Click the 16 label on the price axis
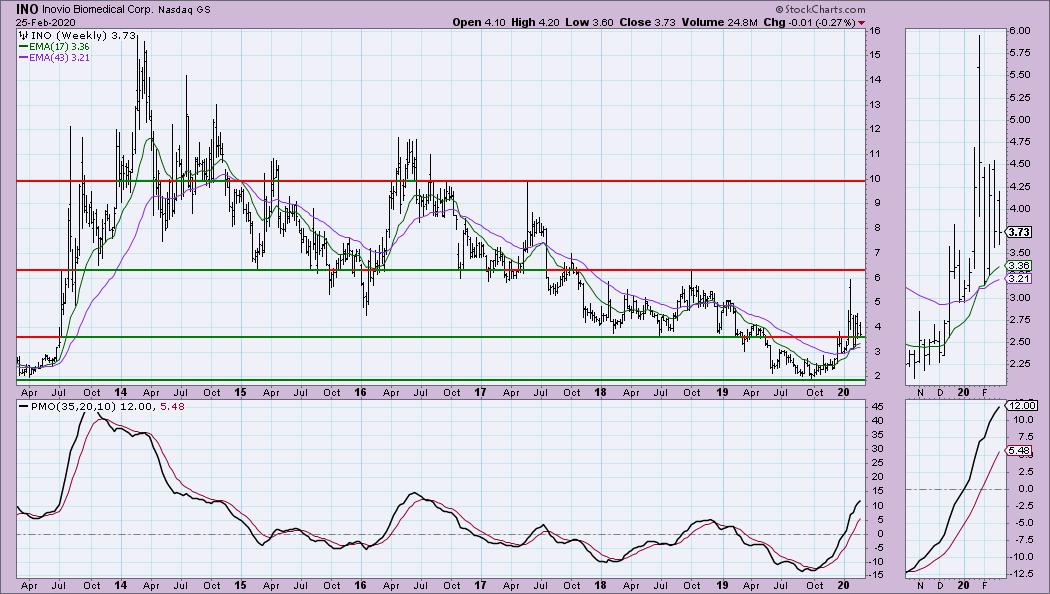Screen dimensions: 1050x594 point(875,31)
